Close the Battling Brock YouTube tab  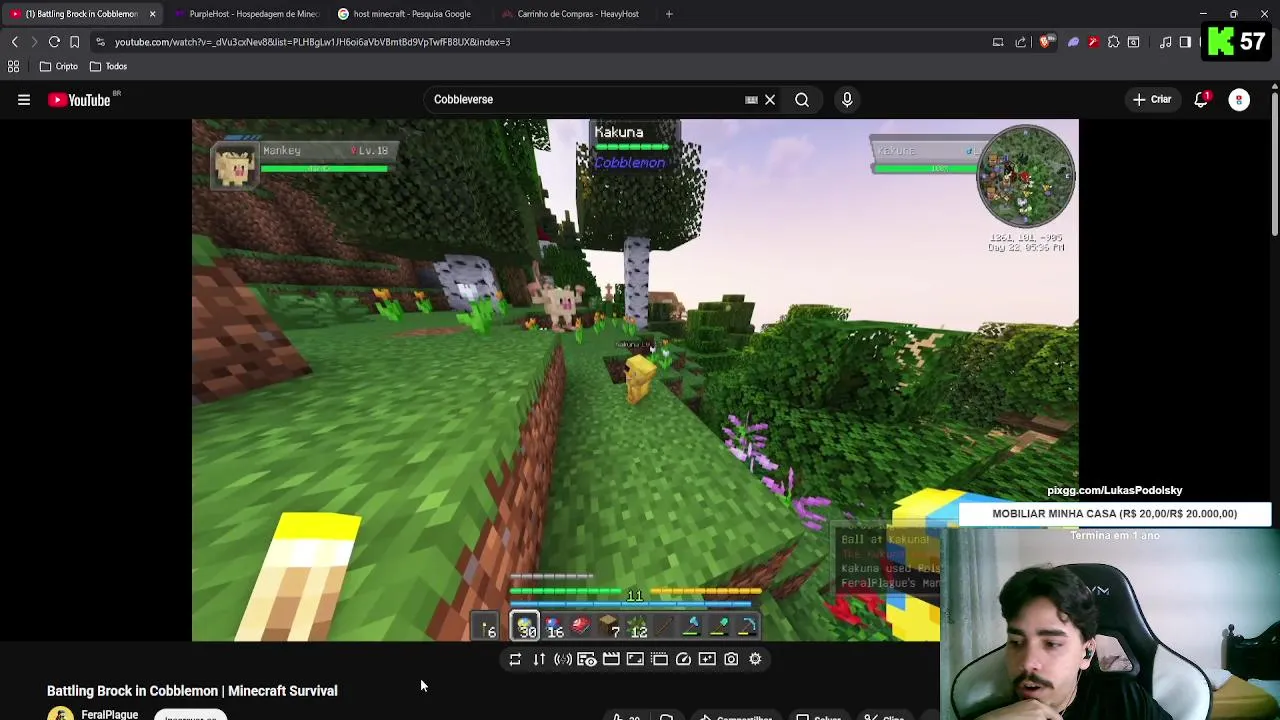click(152, 14)
